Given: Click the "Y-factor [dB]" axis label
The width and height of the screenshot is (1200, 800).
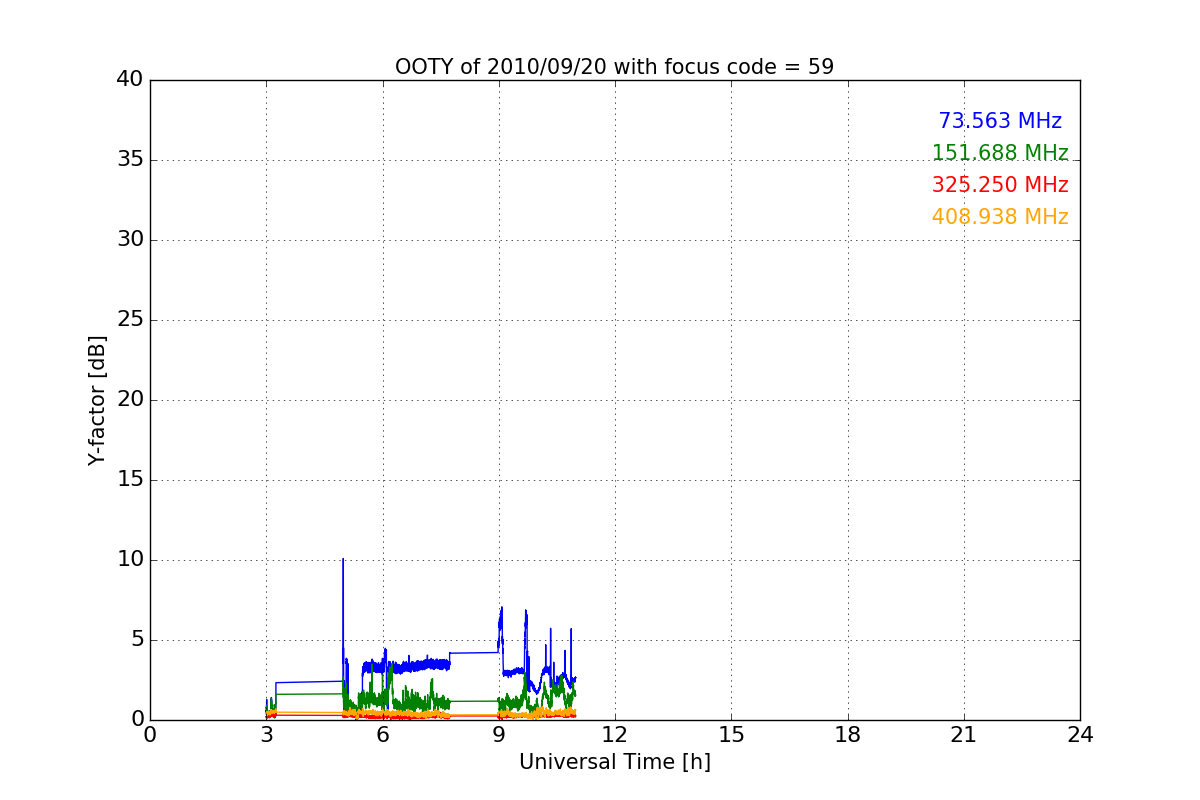Looking at the screenshot, I should click(x=97, y=400).
